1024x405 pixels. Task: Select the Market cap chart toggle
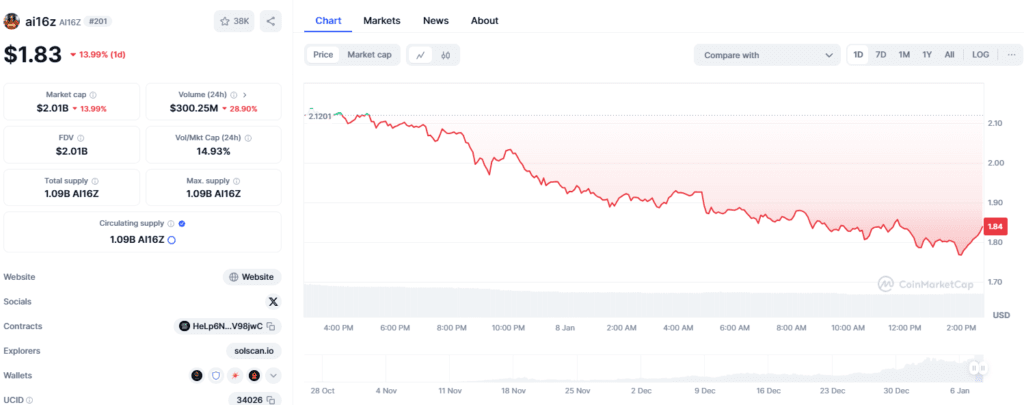[x=370, y=55]
